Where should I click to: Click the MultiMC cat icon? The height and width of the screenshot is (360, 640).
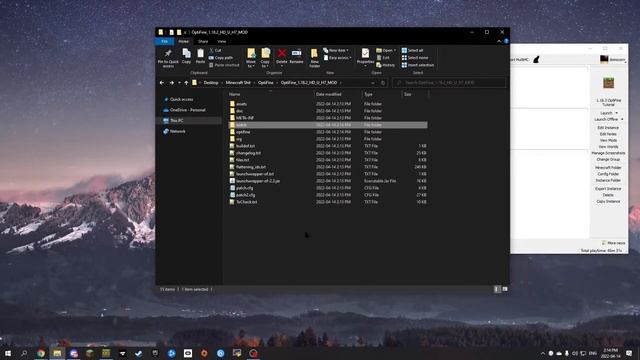[x=536, y=60]
